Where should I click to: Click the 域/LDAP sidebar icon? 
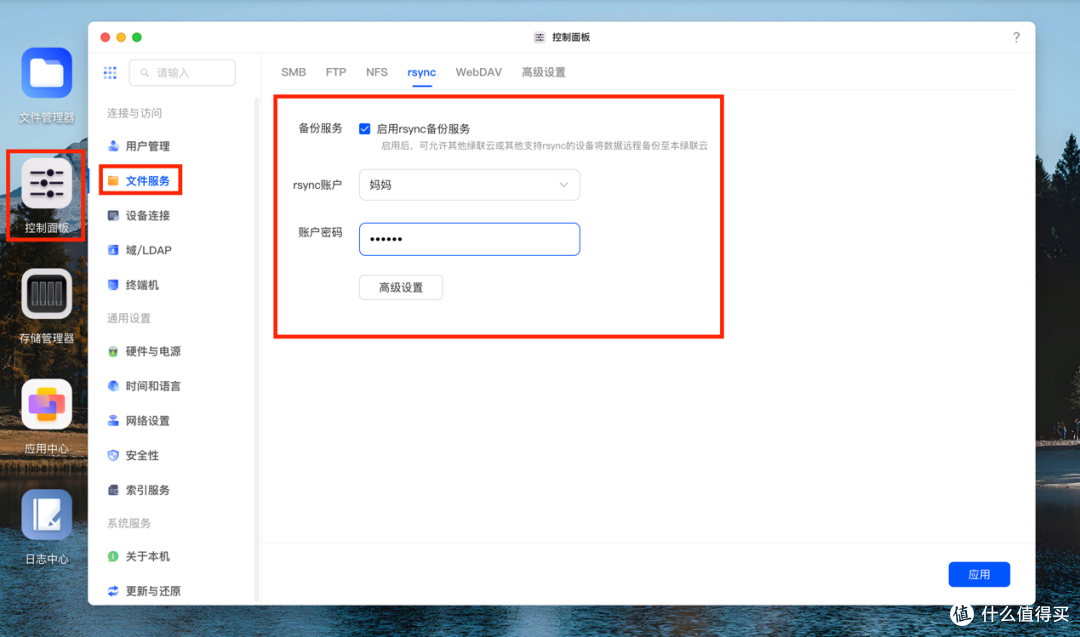113,250
